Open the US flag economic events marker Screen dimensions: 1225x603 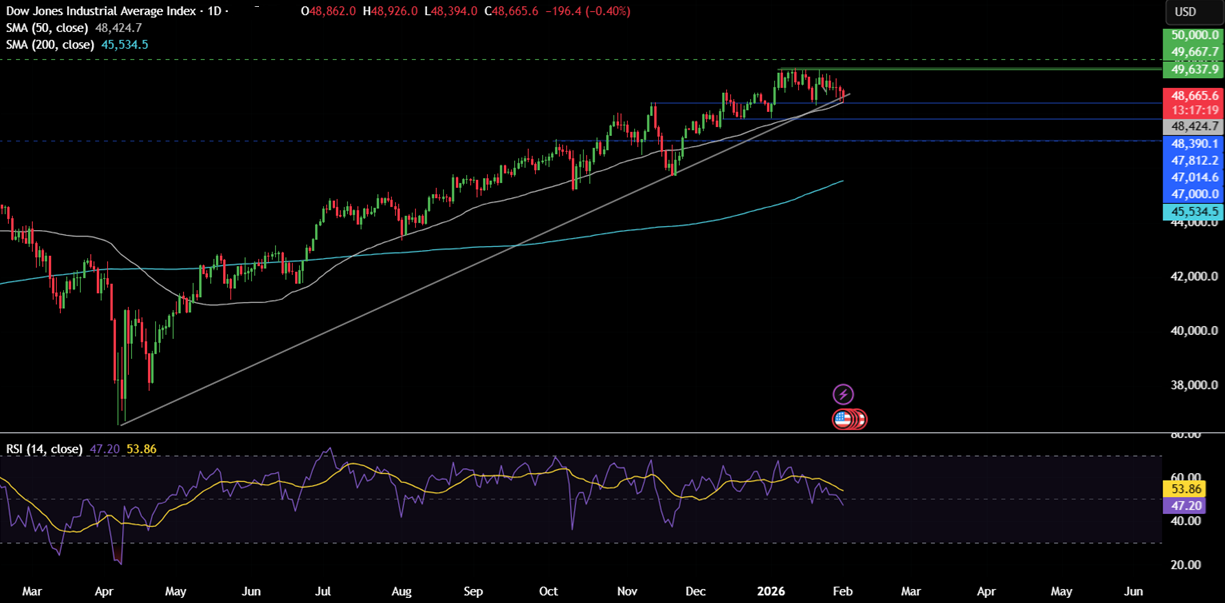[x=847, y=418]
